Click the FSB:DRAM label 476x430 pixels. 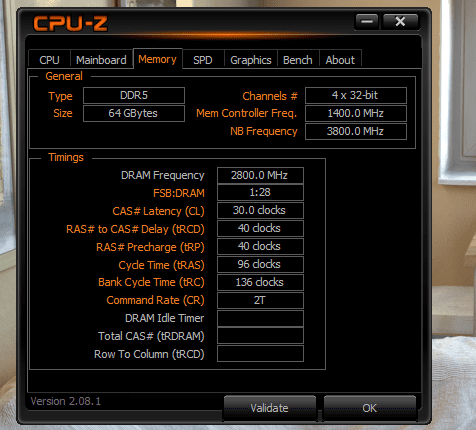point(179,193)
